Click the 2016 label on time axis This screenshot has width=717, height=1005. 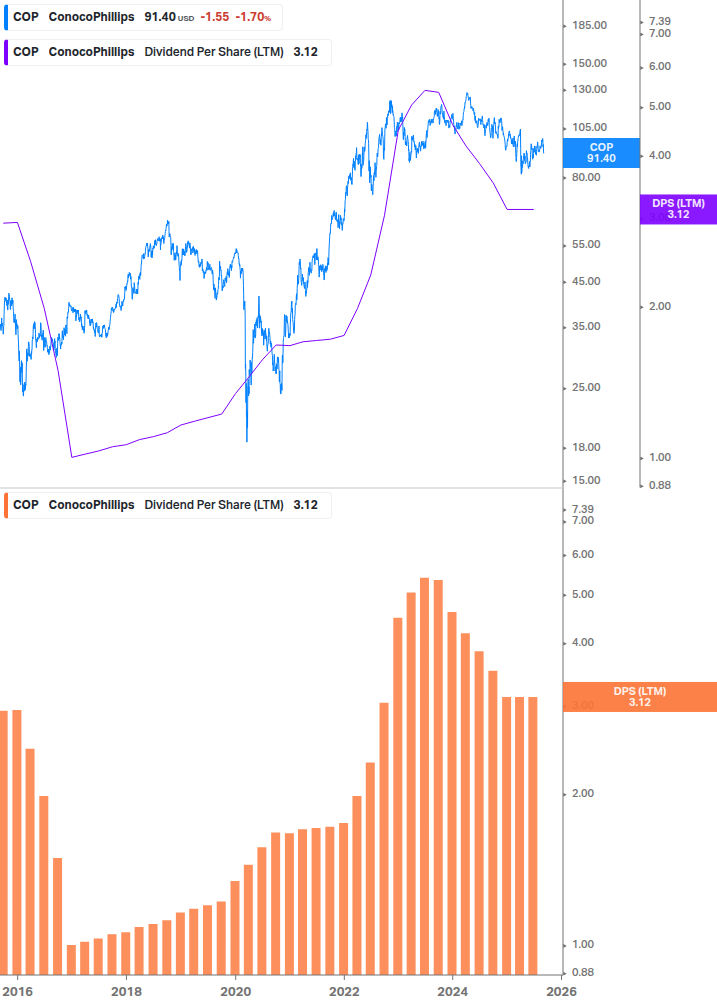[17, 992]
